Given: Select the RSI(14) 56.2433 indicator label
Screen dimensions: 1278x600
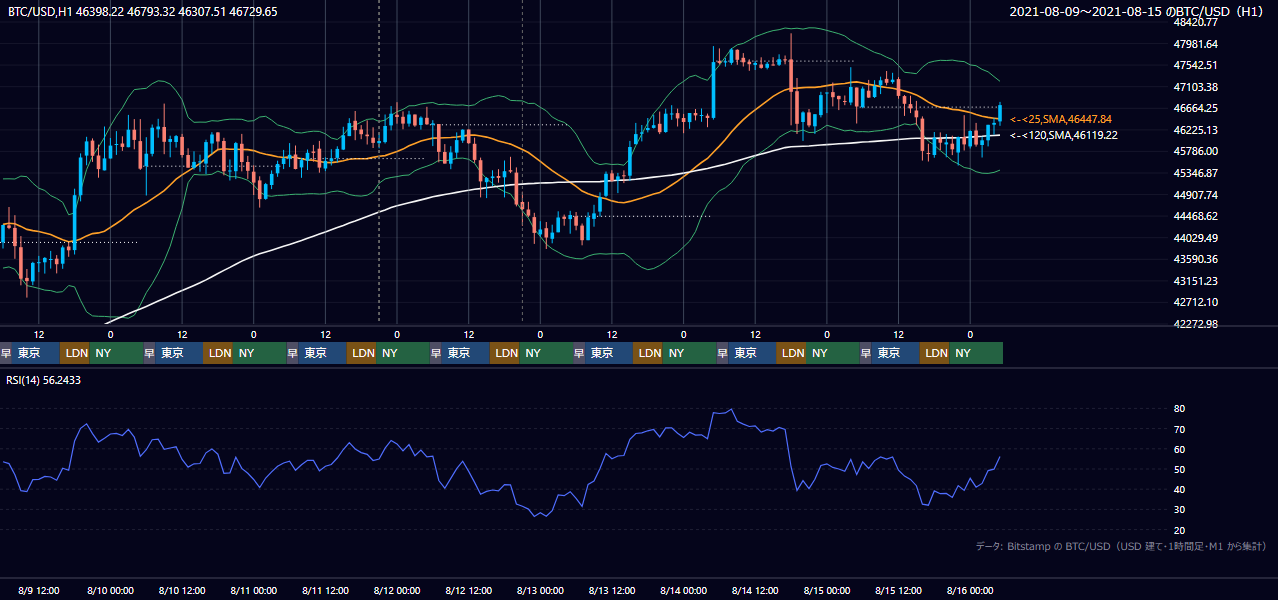Looking at the screenshot, I should pos(43,380).
